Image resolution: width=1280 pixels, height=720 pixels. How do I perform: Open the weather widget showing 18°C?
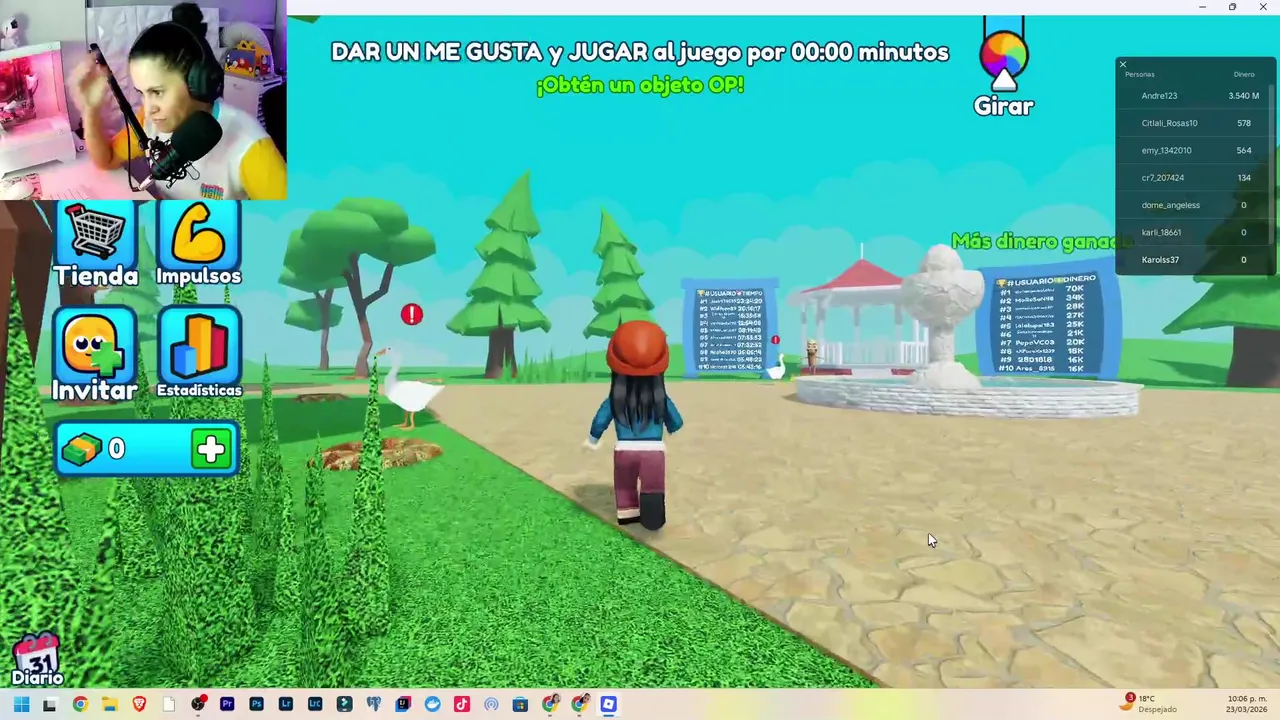pyautogui.click(x=1150, y=704)
